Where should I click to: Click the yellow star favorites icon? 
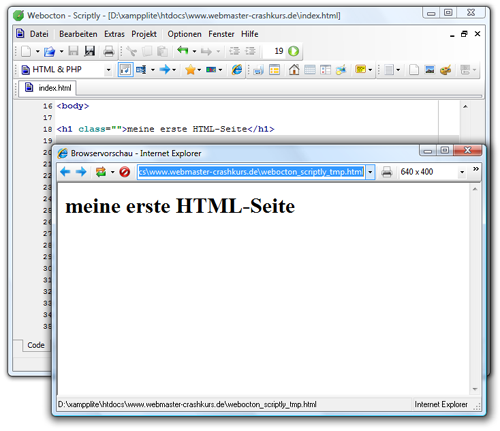(x=190, y=70)
